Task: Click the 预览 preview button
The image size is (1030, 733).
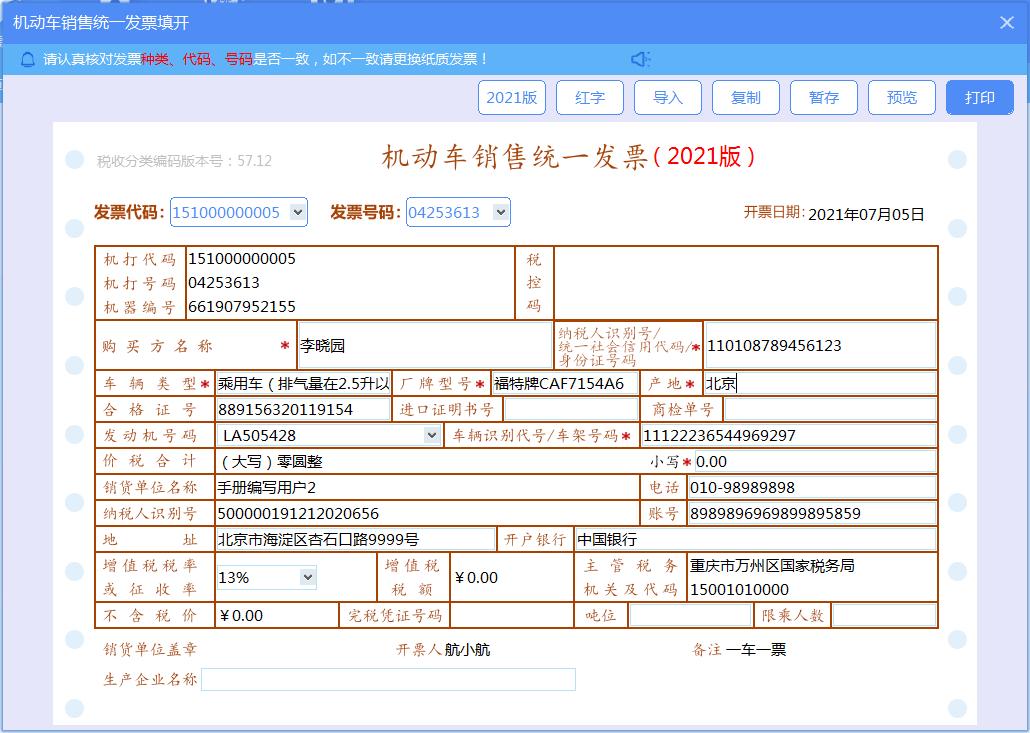Action: [901, 97]
